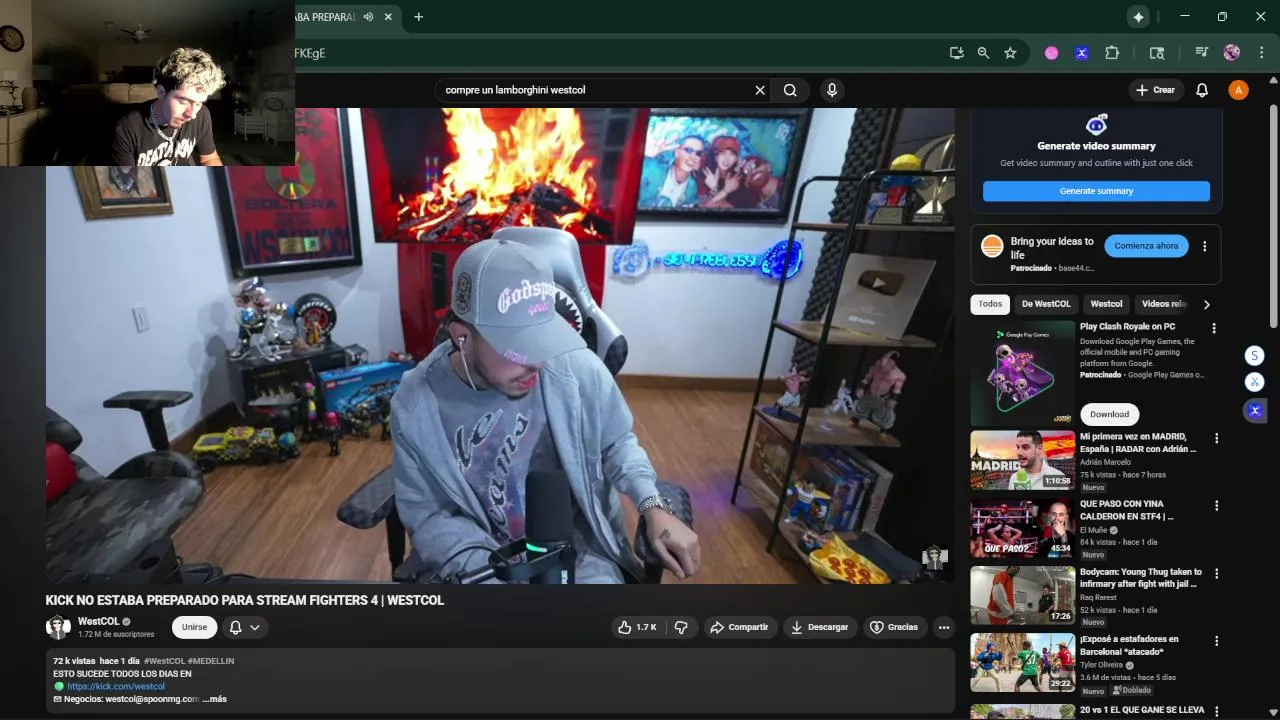This screenshot has height=720, width=1280.
Task: Click the round S side extension icon
Action: 1255,356
